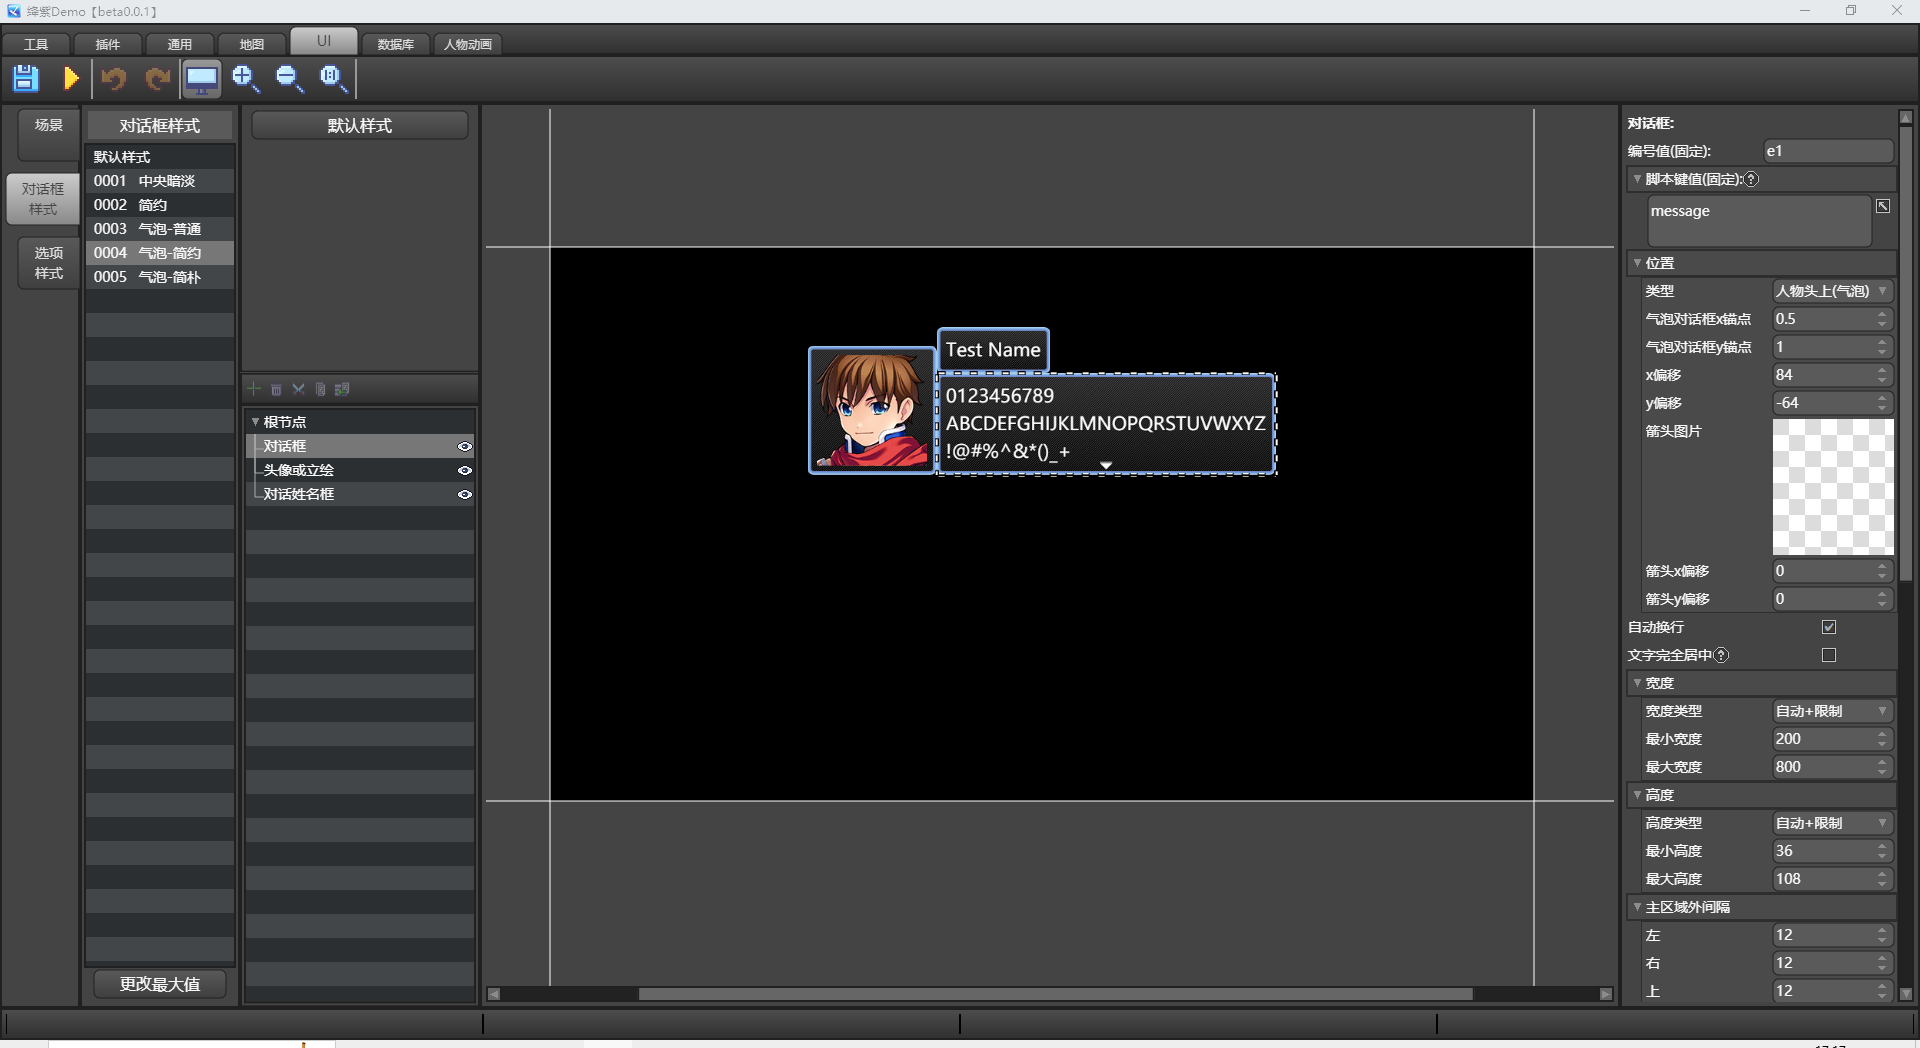1920x1048 pixels.
Task: Click the yellow play/run arrow icon
Action: click(x=71, y=78)
